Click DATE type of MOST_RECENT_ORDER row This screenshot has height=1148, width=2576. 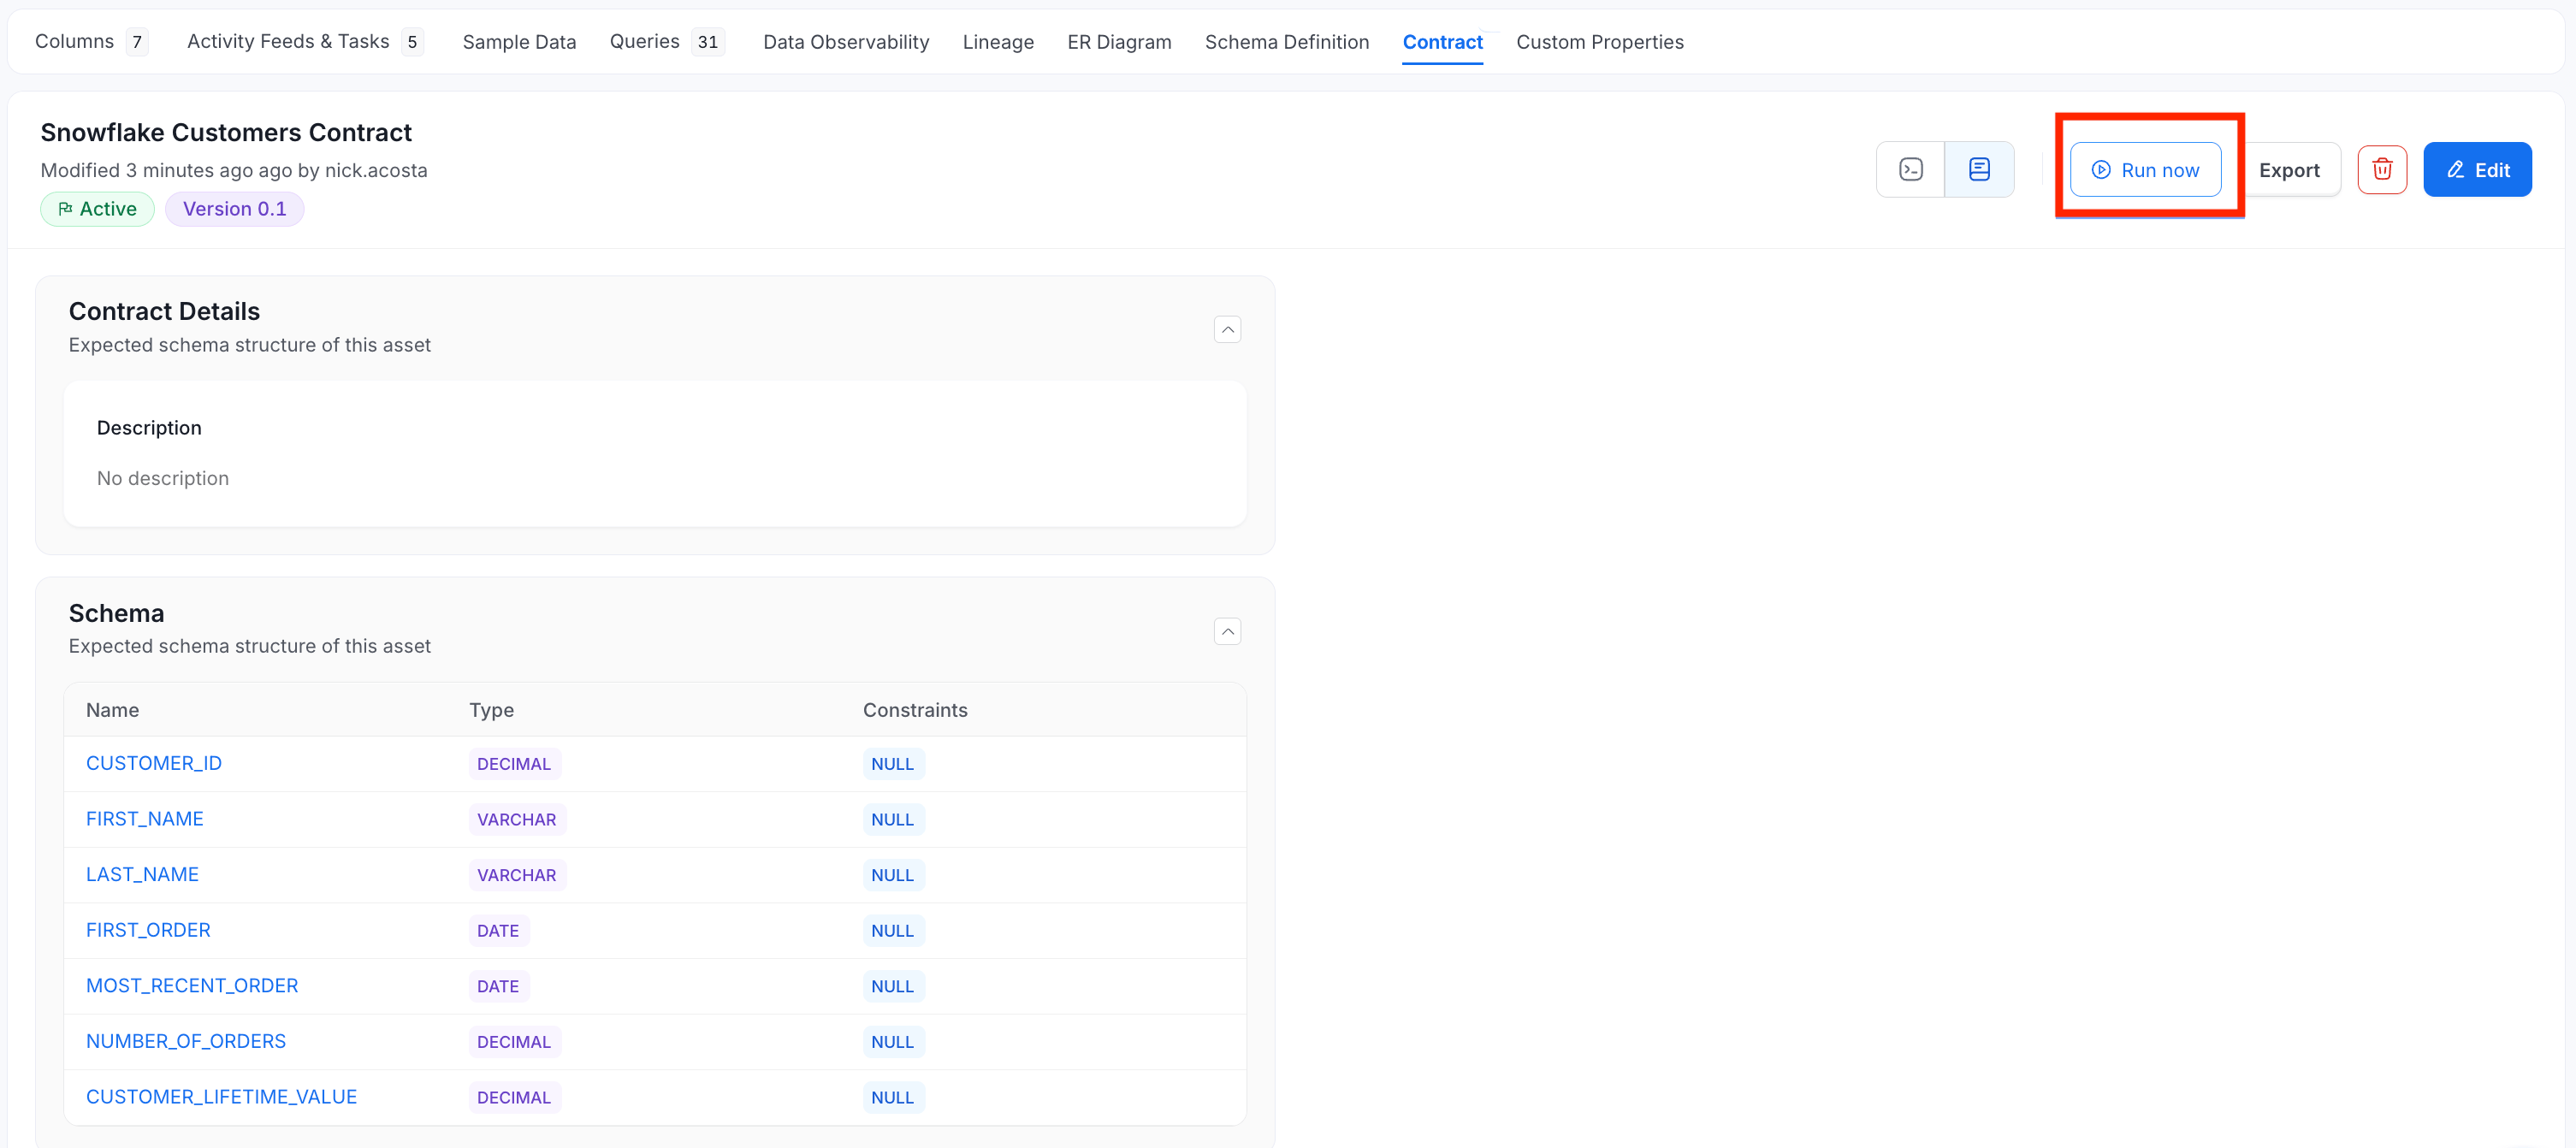click(x=498, y=987)
